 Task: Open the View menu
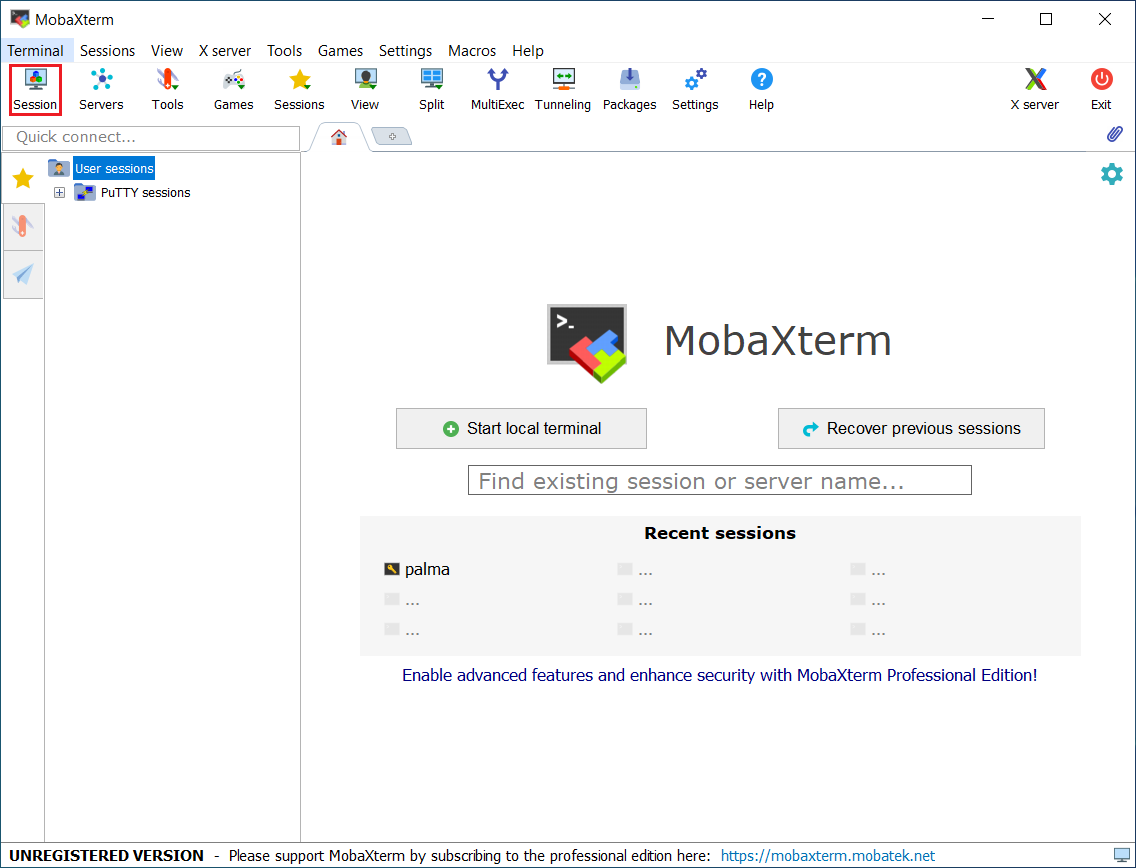click(x=167, y=51)
